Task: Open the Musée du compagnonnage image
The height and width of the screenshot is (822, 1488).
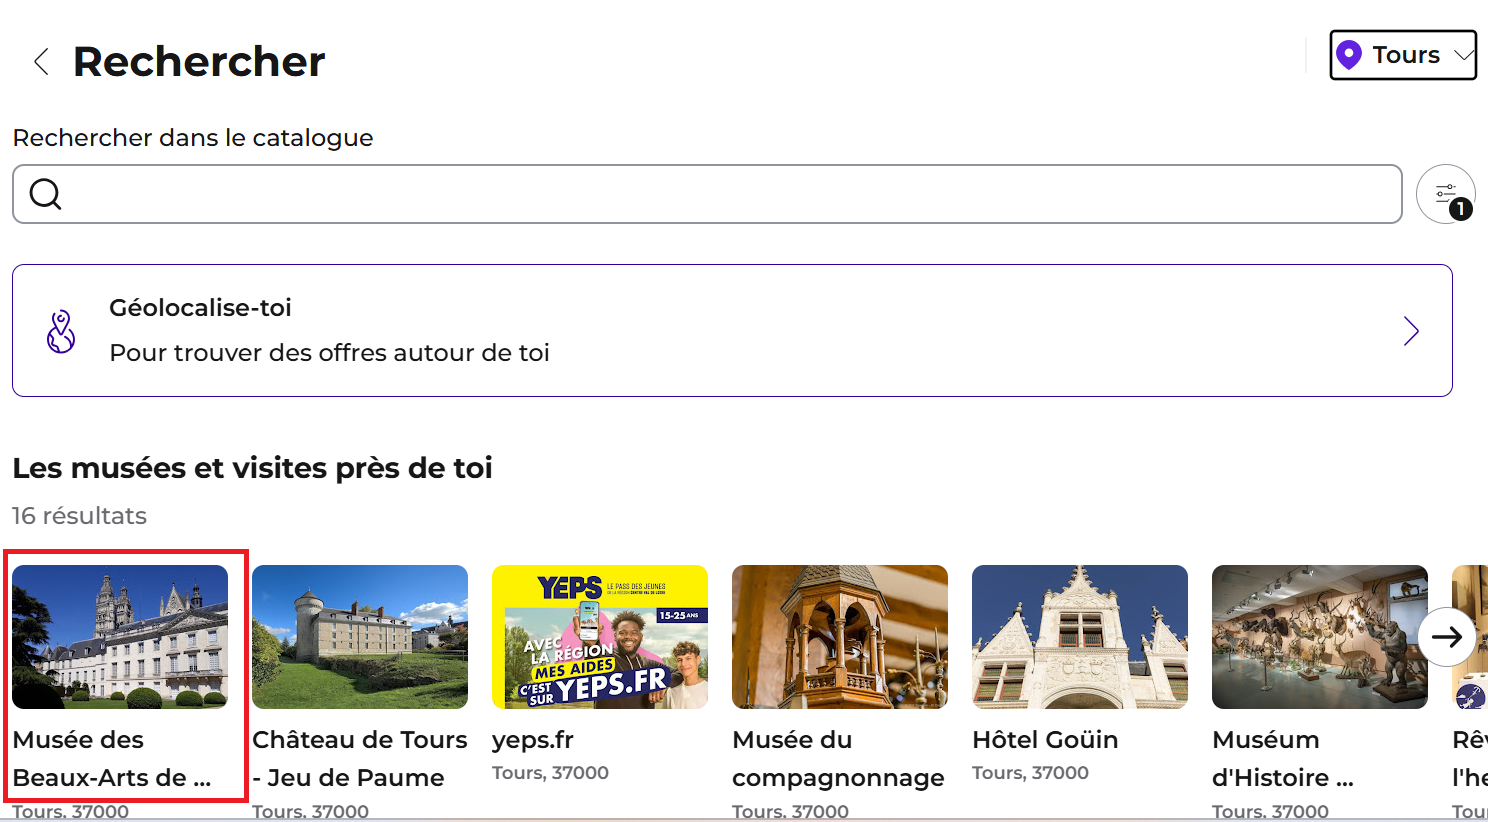Action: [x=840, y=637]
